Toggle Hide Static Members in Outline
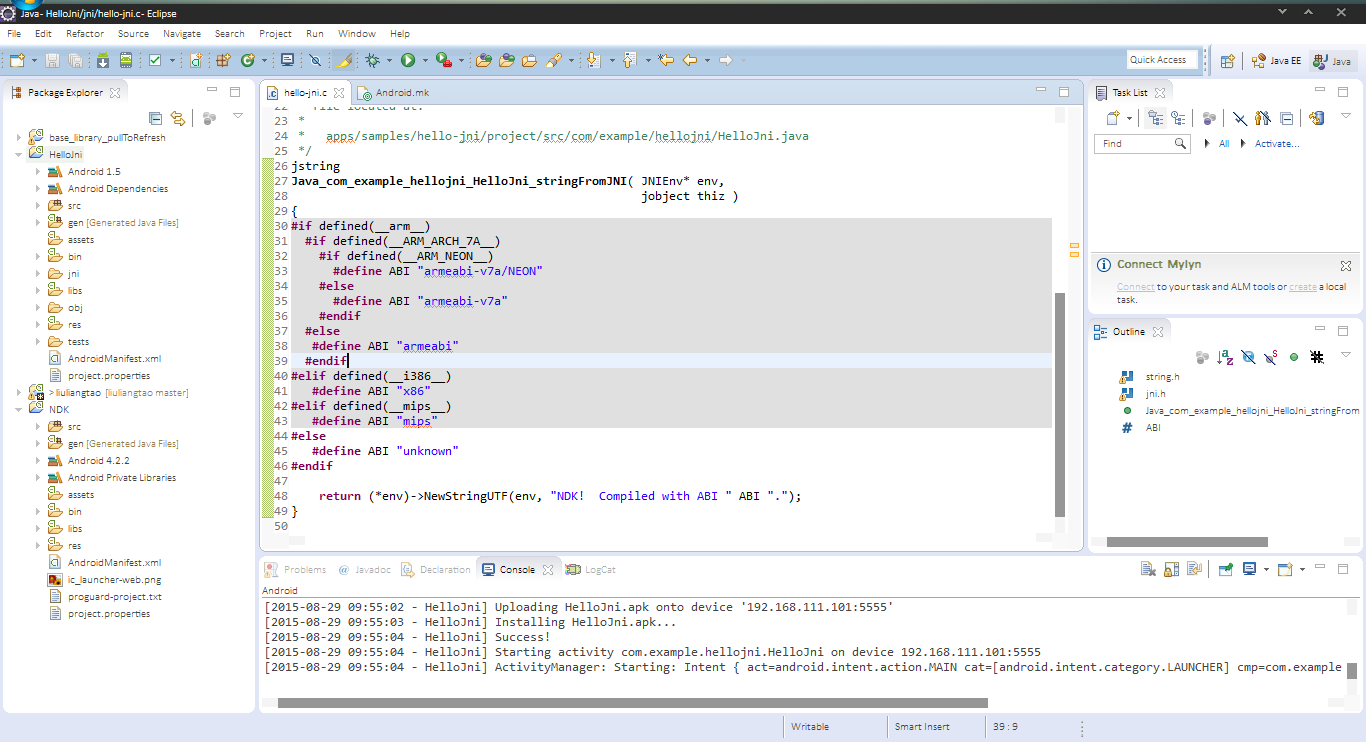Image resolution: width=1366 pixels, height=742 pixels. coord(1271,357)
